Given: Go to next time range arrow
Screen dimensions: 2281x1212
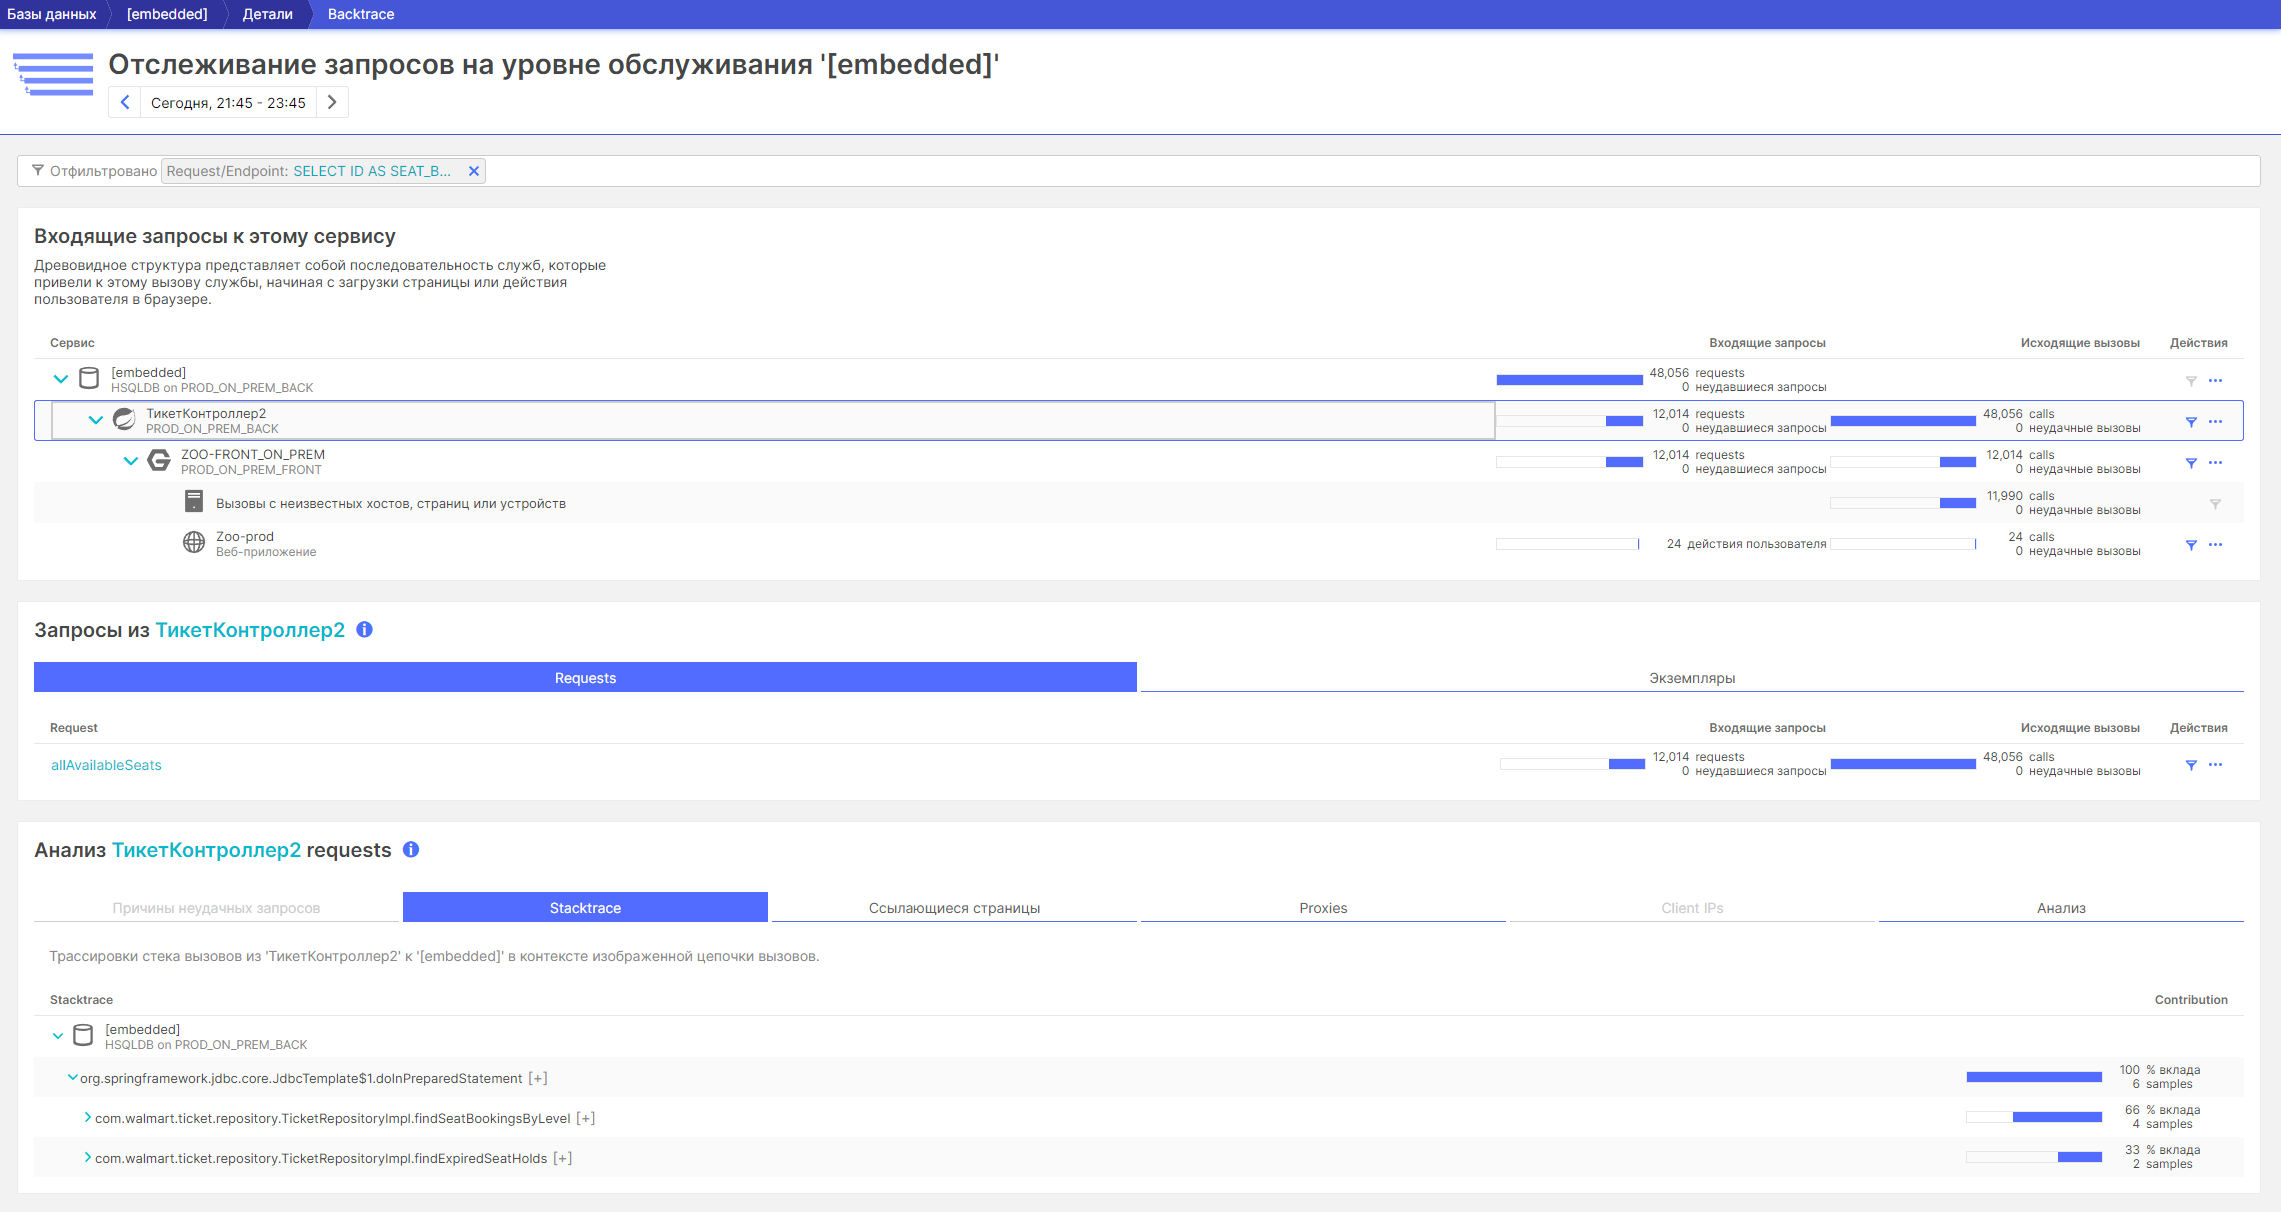Looking at the screenshot, I should [x=332, y=103].
